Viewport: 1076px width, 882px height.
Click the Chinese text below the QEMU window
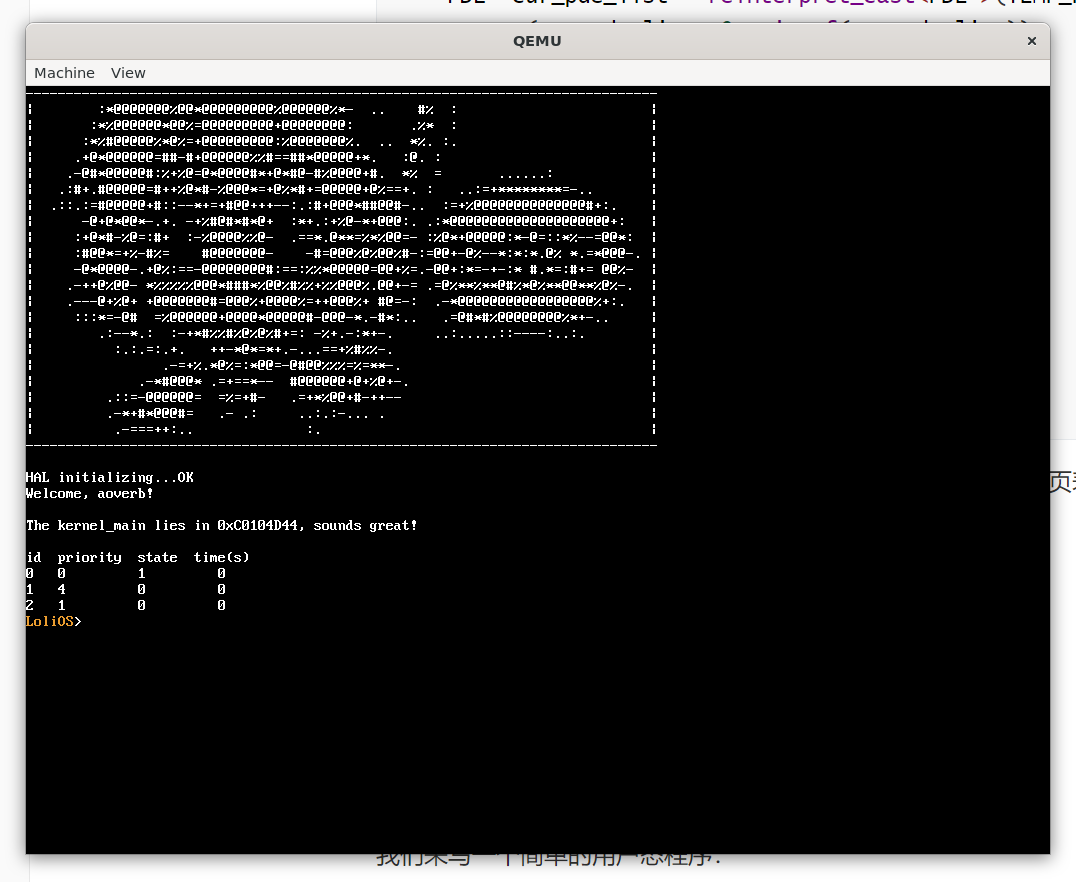[550, 862]
